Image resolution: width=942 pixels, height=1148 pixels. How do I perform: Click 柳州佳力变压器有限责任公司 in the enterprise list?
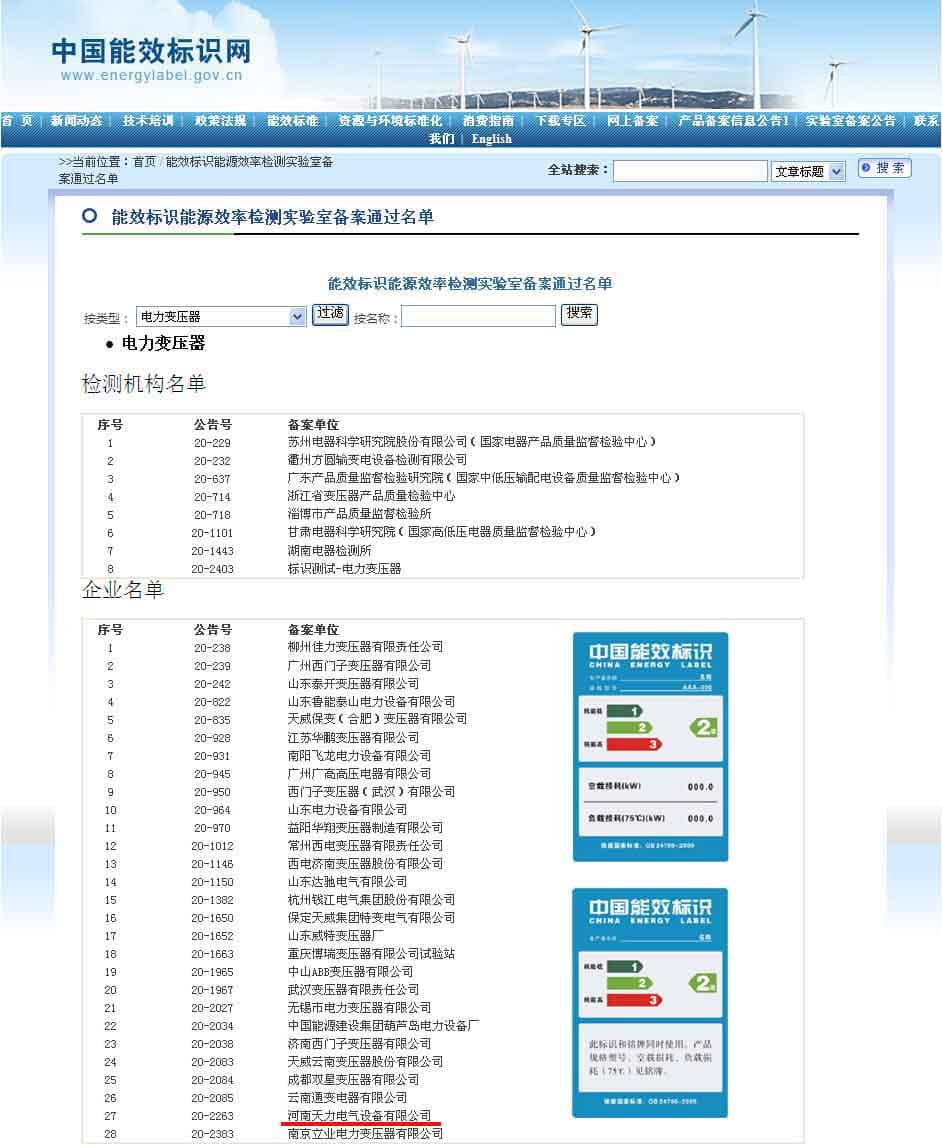pos(365,647)
